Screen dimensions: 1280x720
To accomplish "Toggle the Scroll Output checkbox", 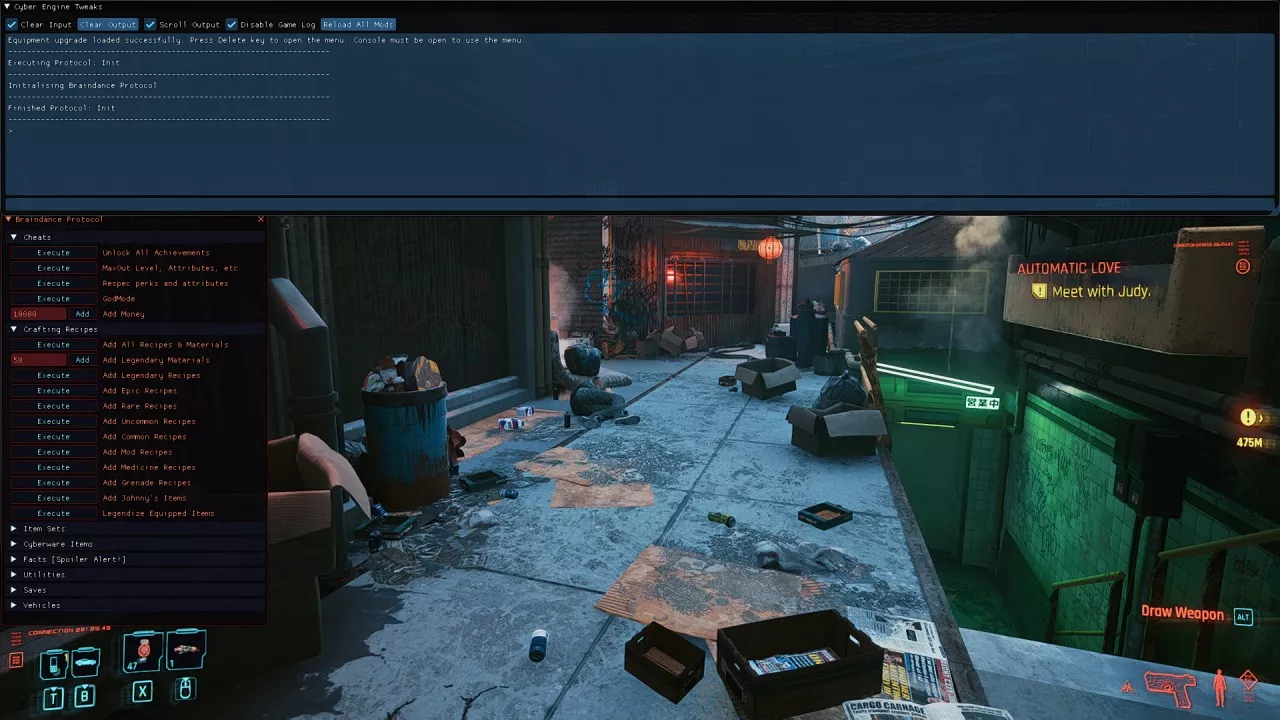I will coord(150,24).
